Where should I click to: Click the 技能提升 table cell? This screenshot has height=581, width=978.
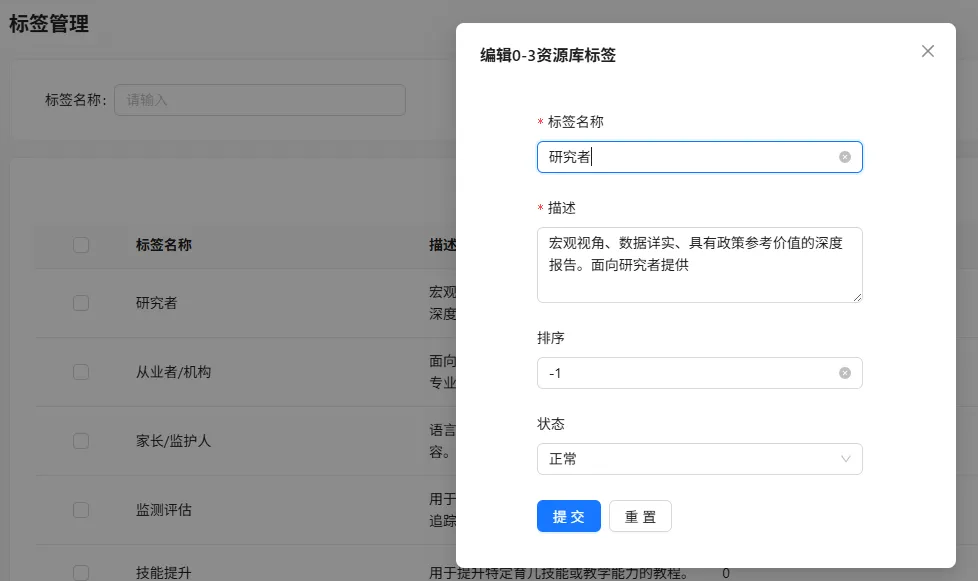pyautogui.click(x=163, y=572)
